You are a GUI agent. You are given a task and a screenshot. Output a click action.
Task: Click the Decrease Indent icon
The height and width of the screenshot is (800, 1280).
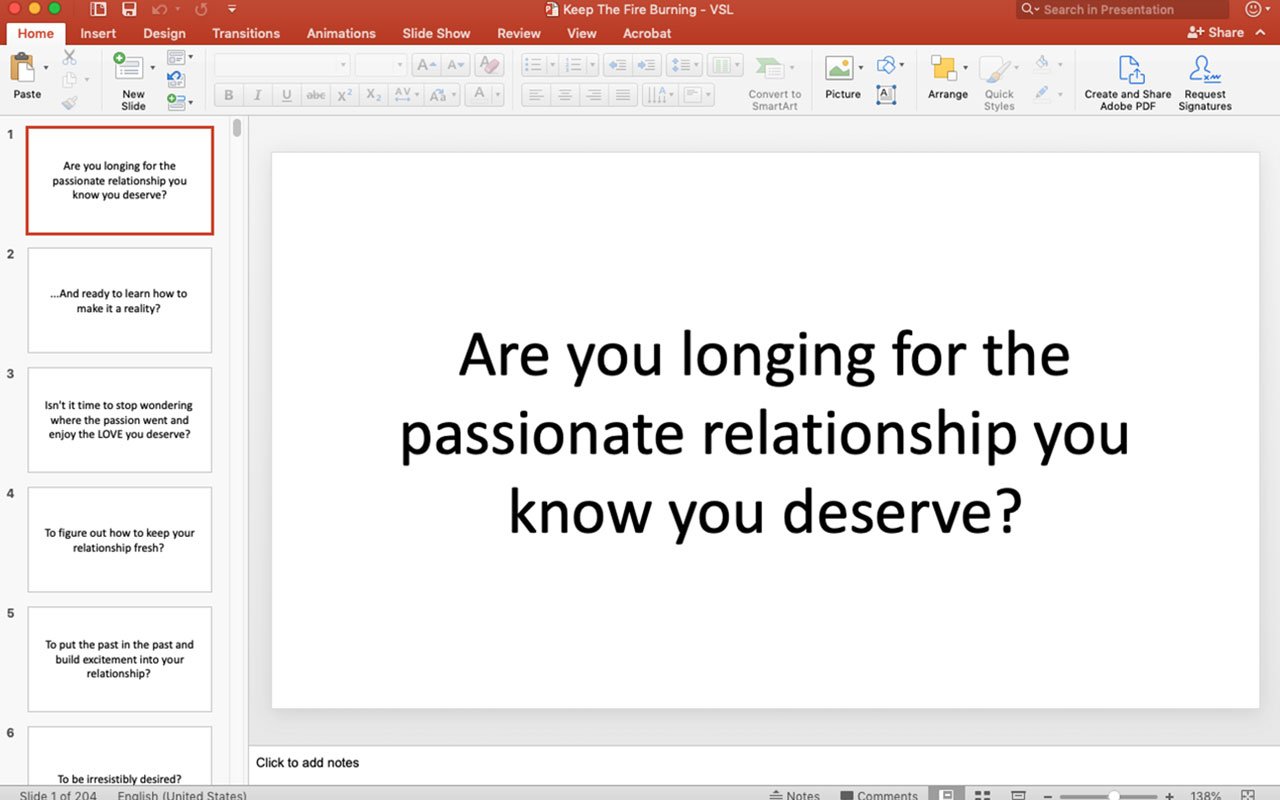[617, 65]
